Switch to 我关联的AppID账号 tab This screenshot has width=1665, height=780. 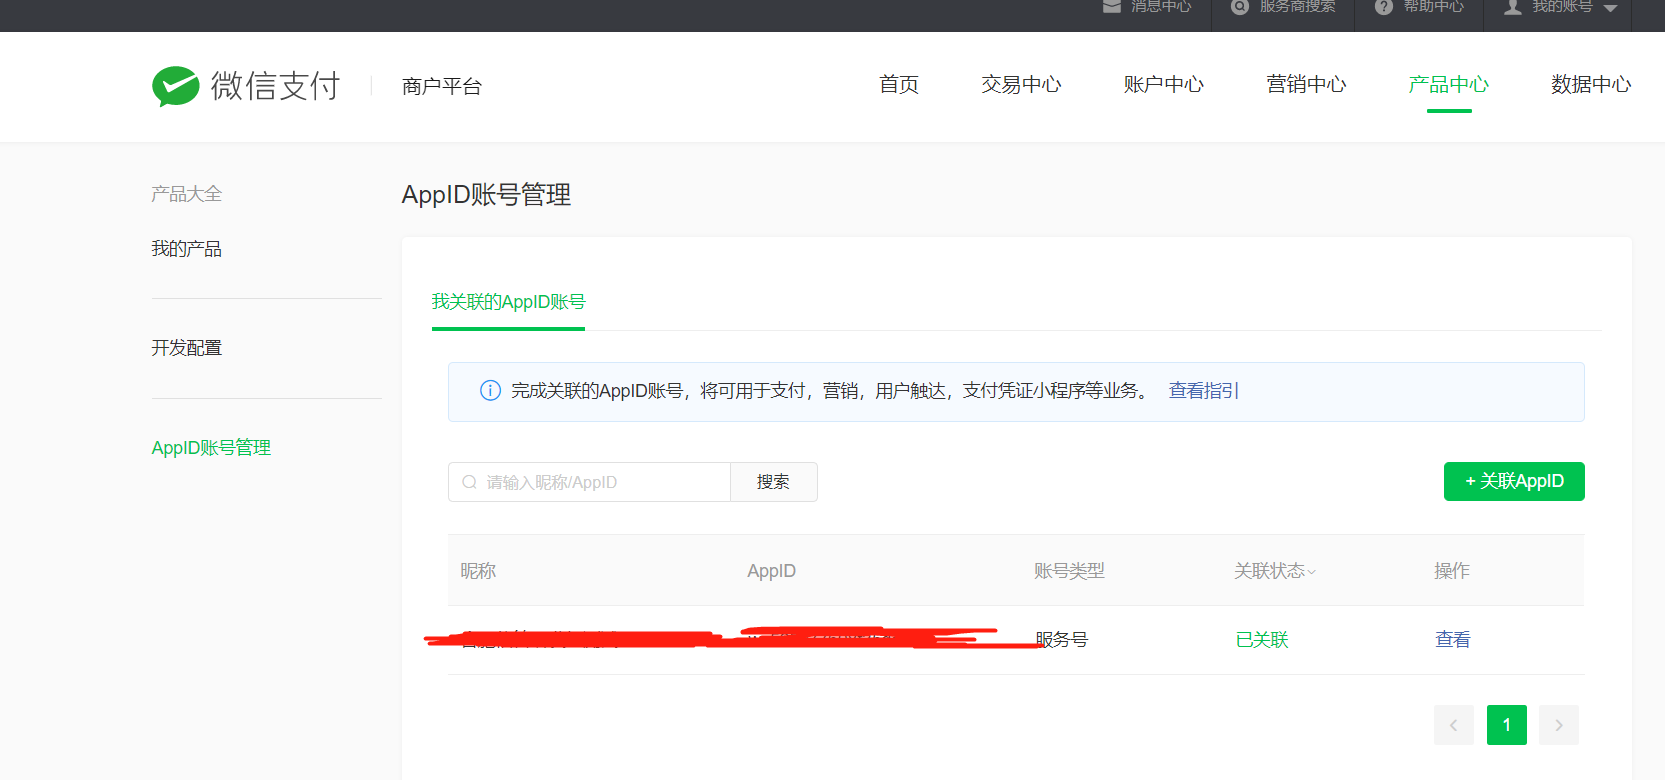pyautogui.click(x=508, y=302)
